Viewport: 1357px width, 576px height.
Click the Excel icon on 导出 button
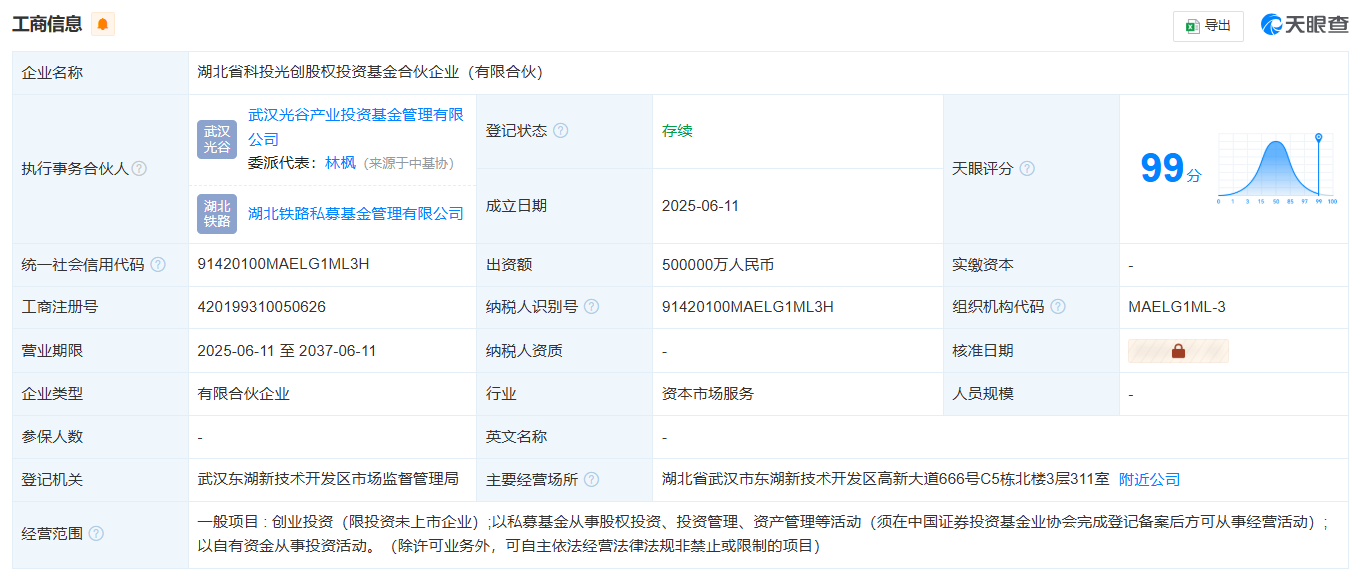coord(1192,26)
